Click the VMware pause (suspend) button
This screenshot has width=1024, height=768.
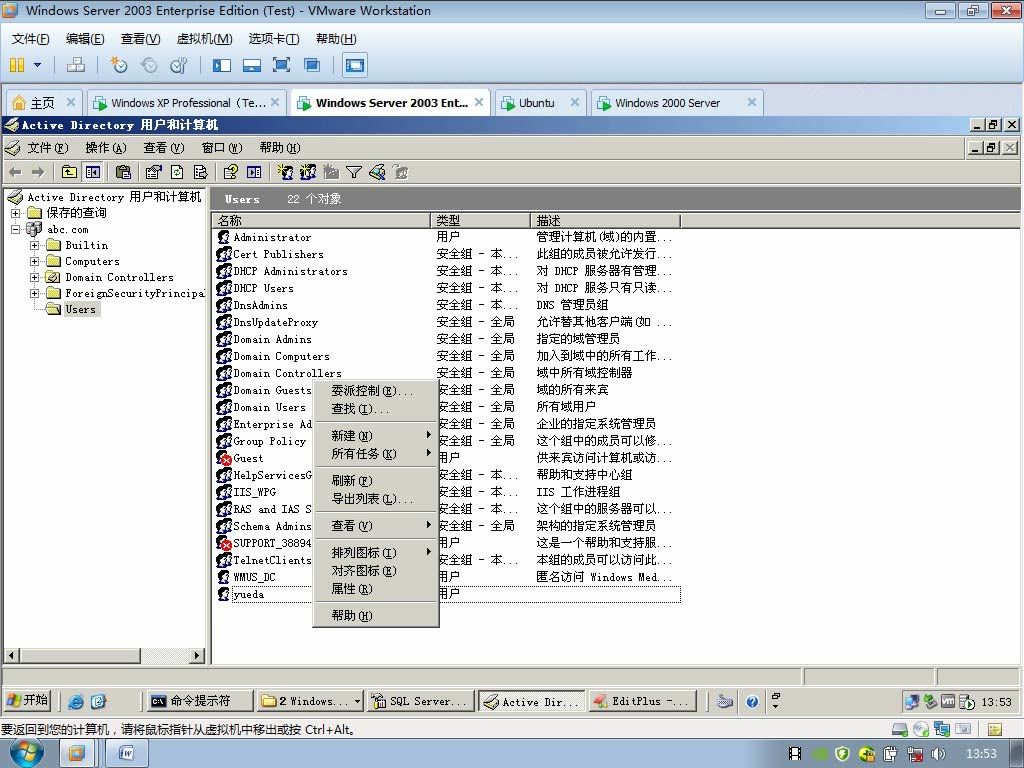pos(17,65)
